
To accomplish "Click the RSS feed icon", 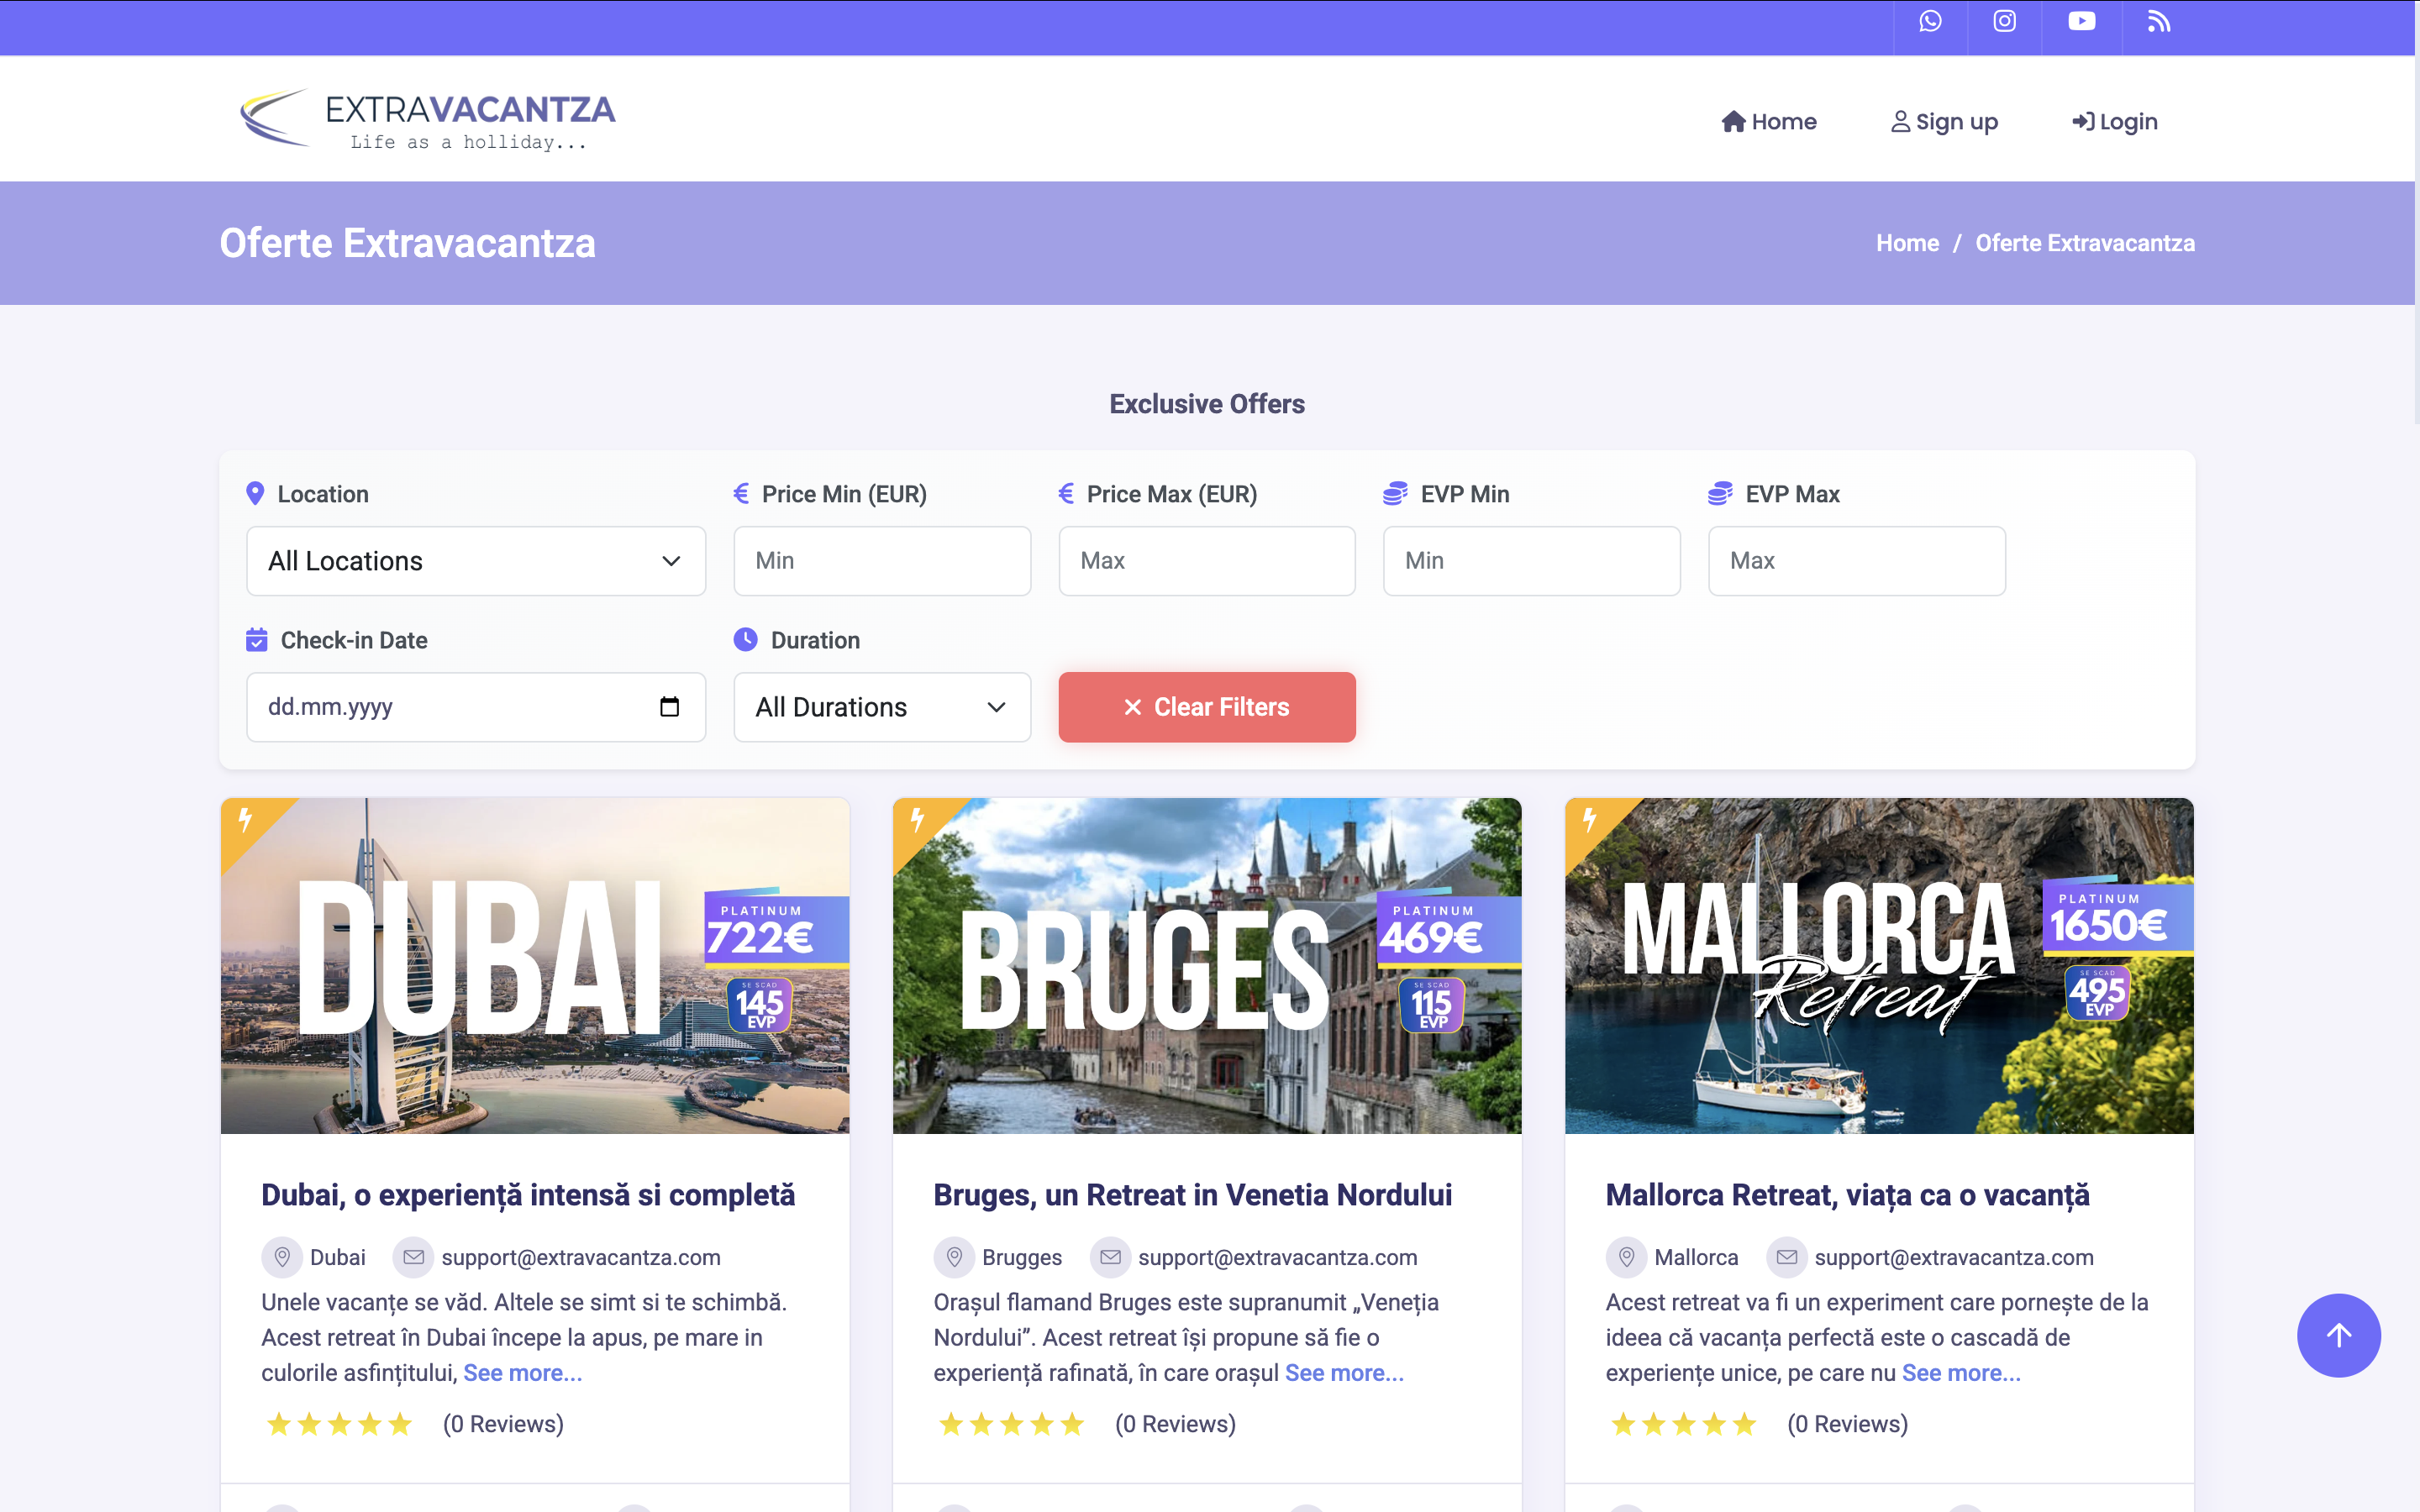I will tap(2158, 22).
